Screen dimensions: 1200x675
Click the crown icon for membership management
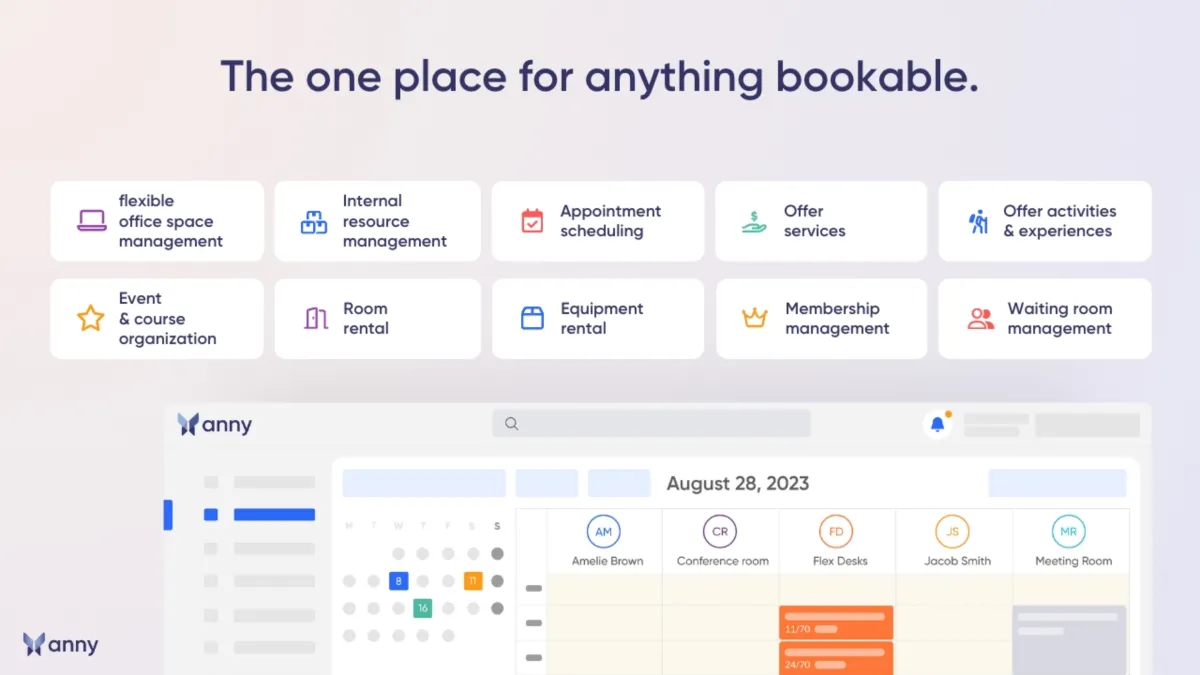pyautogui.click(x=754, y=318)
